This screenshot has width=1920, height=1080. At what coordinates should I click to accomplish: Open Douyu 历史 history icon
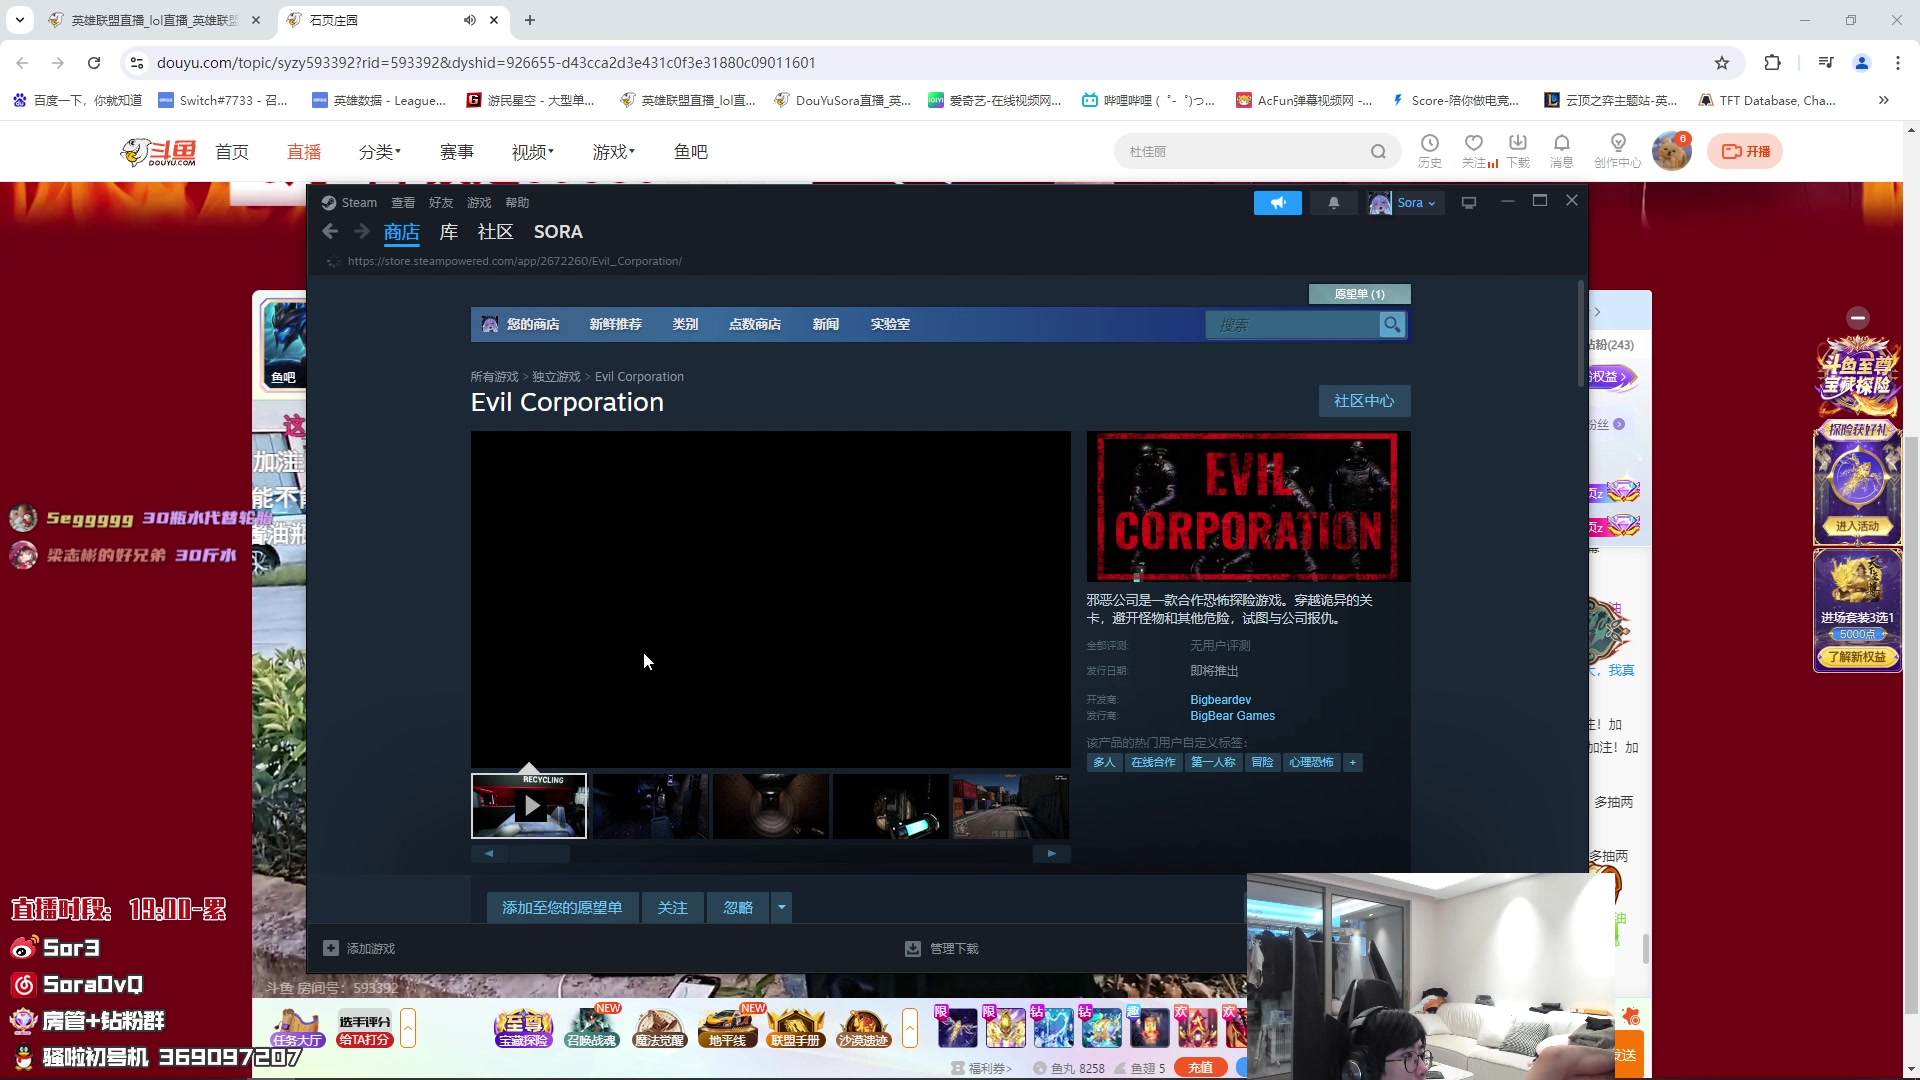tap(1430, 151)
